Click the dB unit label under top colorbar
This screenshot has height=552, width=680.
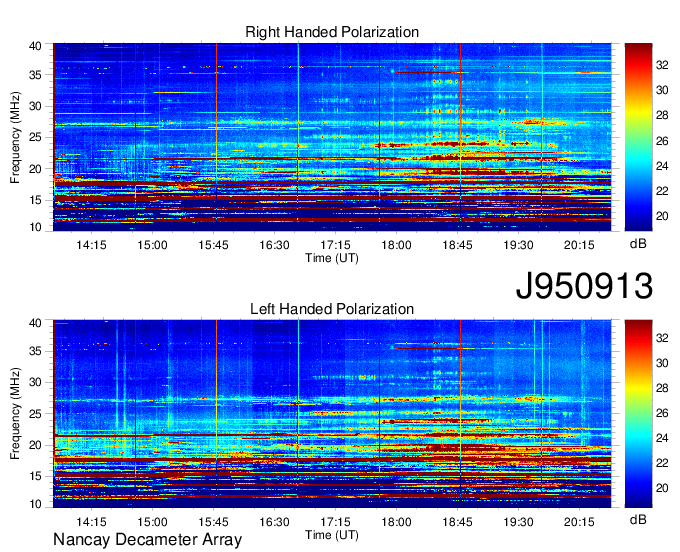pyautogui.click(x=638, y=244)
